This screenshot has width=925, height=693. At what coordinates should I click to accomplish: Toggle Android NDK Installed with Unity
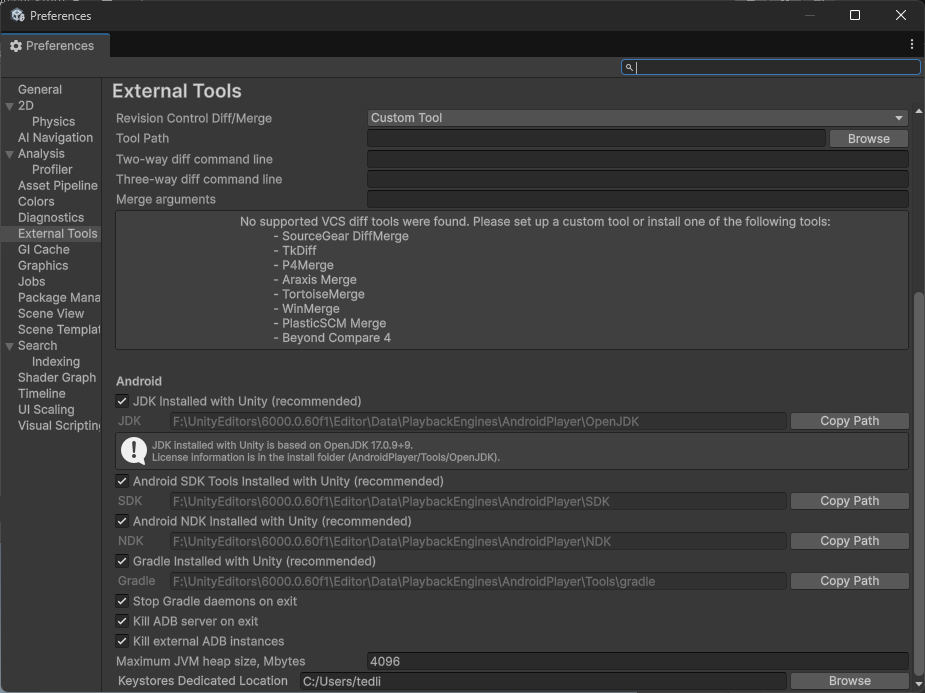(122, 521)
